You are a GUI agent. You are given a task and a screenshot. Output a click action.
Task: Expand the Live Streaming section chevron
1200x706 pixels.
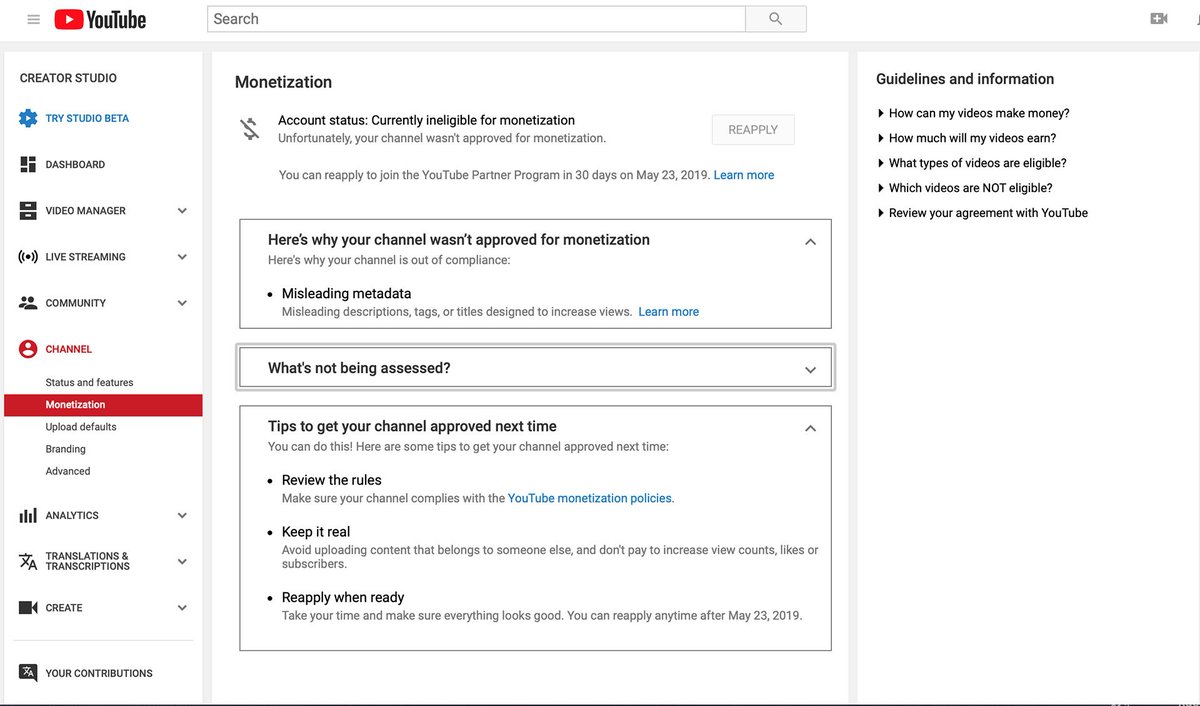[x=182, y=257]
